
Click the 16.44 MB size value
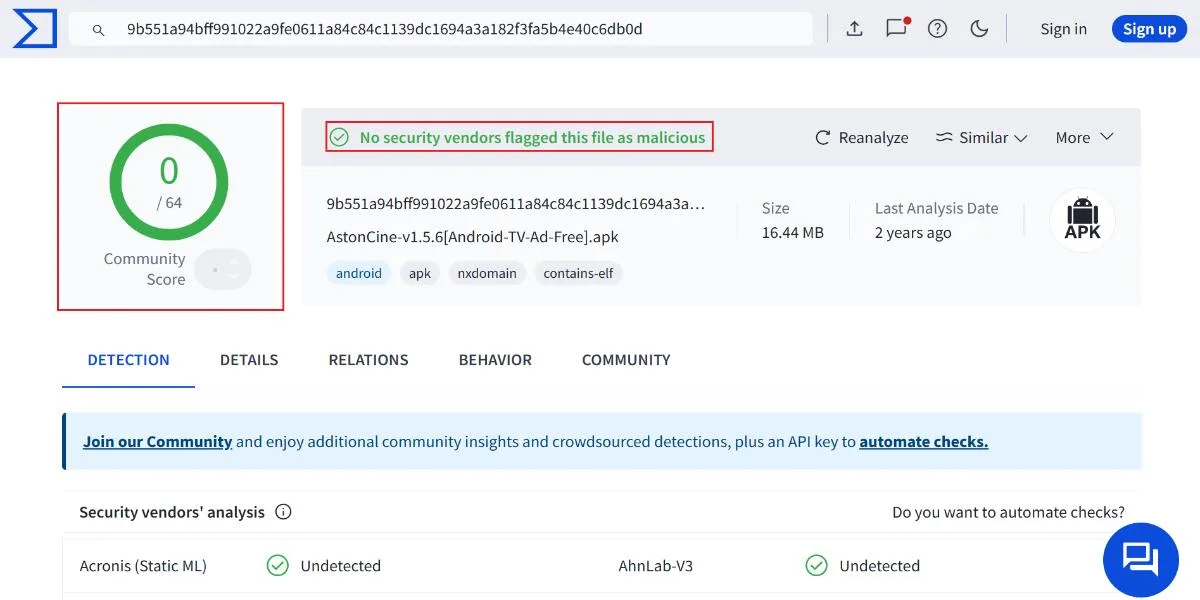click(x=793, y=233)
